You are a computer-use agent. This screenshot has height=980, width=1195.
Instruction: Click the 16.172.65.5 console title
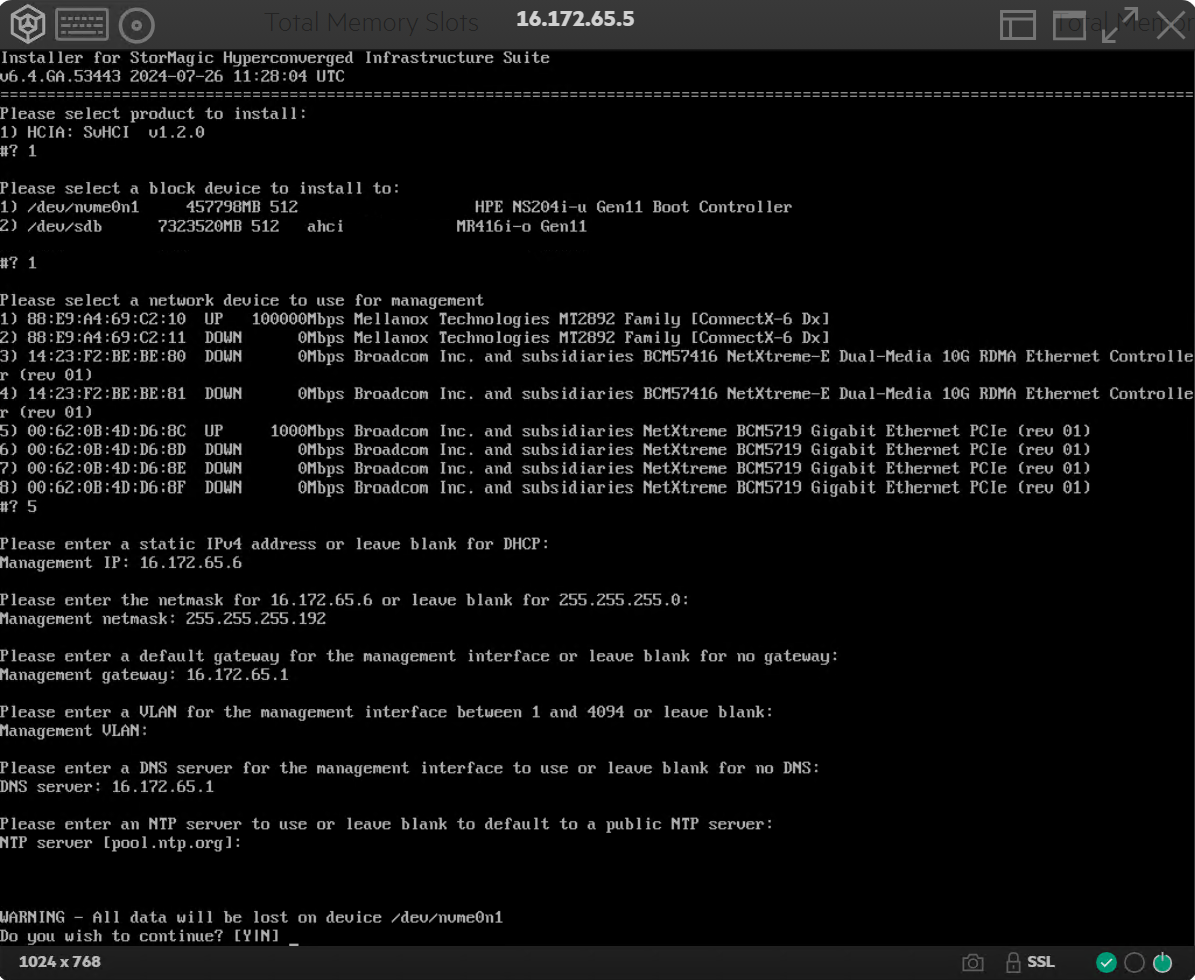(x=575, y=19)
